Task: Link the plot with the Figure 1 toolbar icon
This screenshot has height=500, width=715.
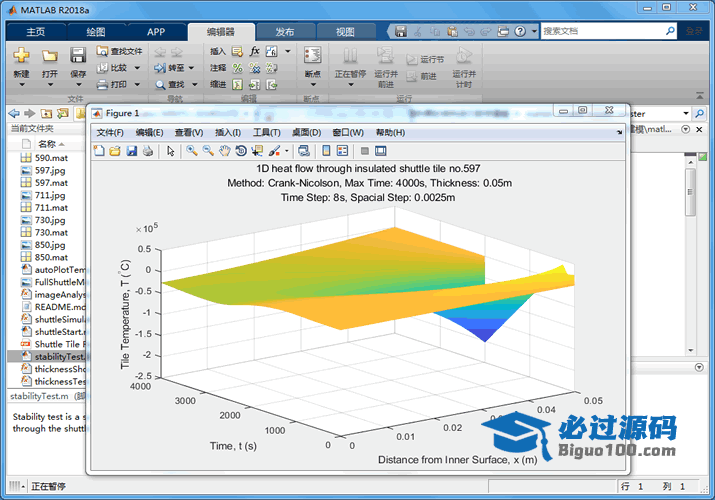Action: 304,151
